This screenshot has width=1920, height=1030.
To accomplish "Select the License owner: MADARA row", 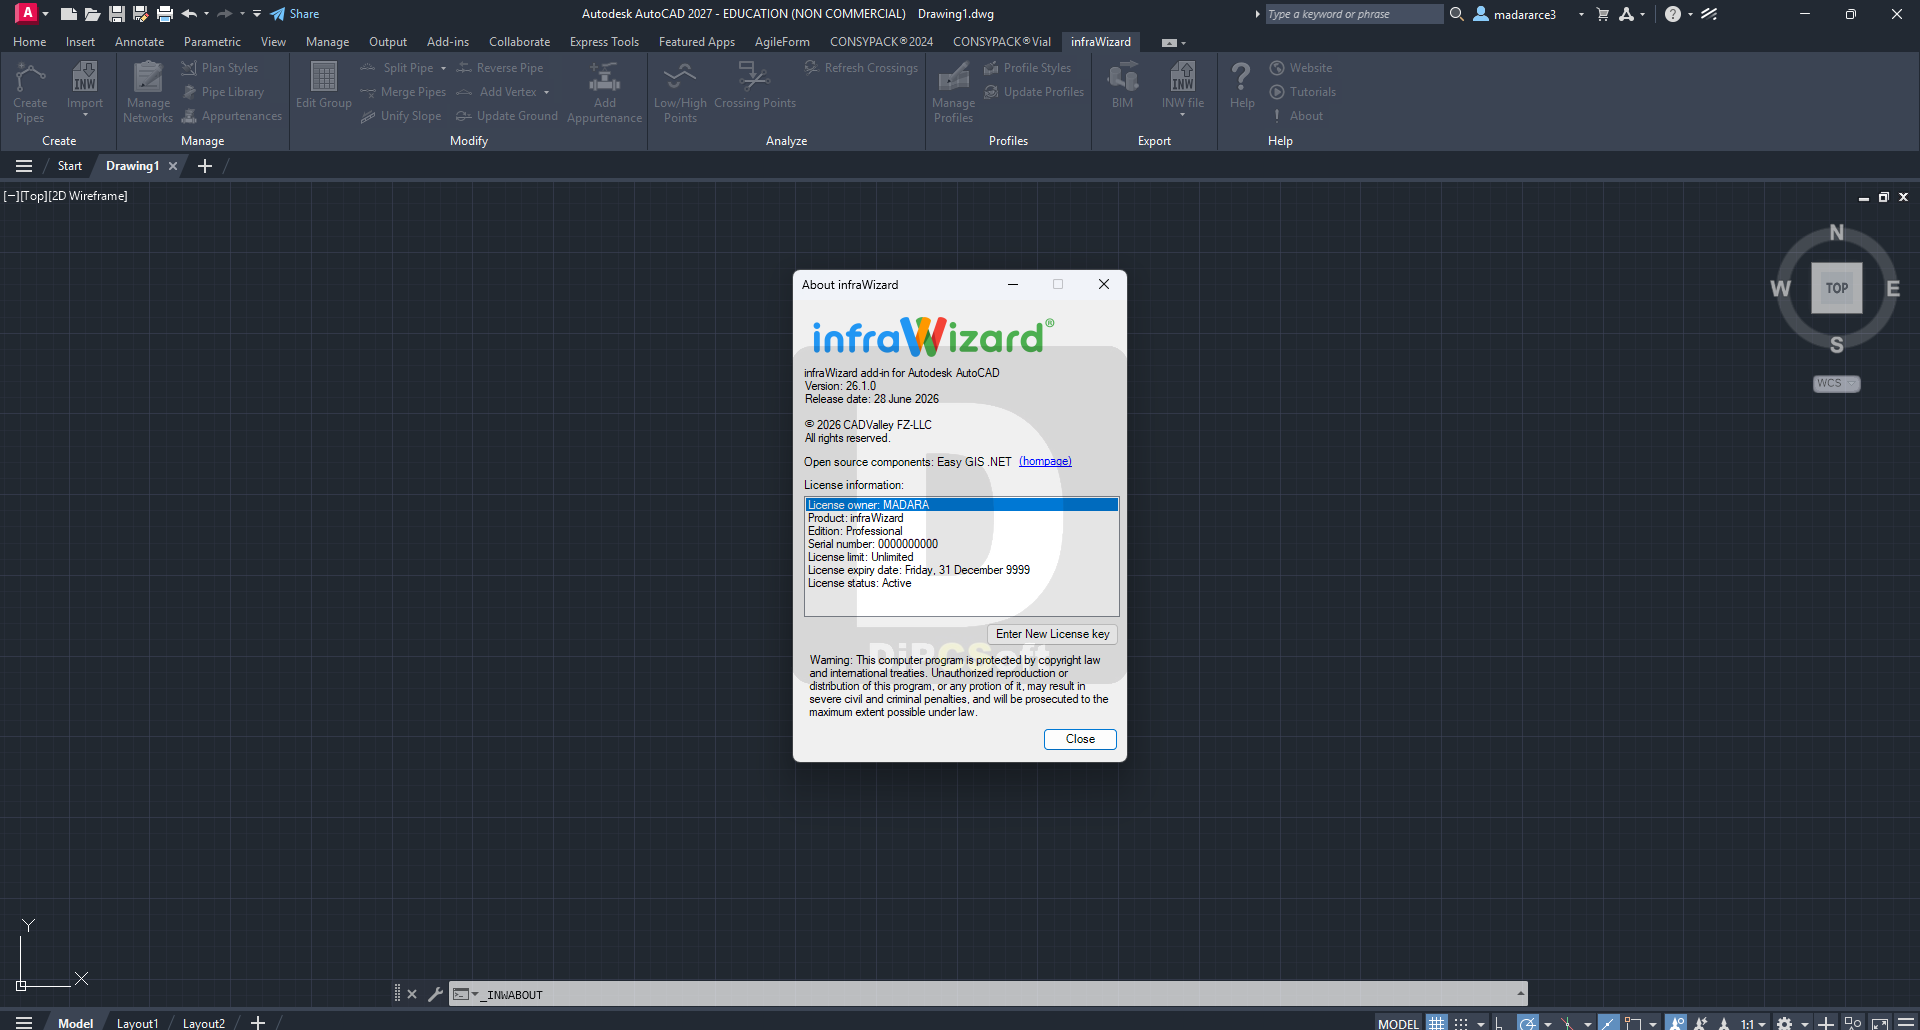I will [x=961, y=505].
